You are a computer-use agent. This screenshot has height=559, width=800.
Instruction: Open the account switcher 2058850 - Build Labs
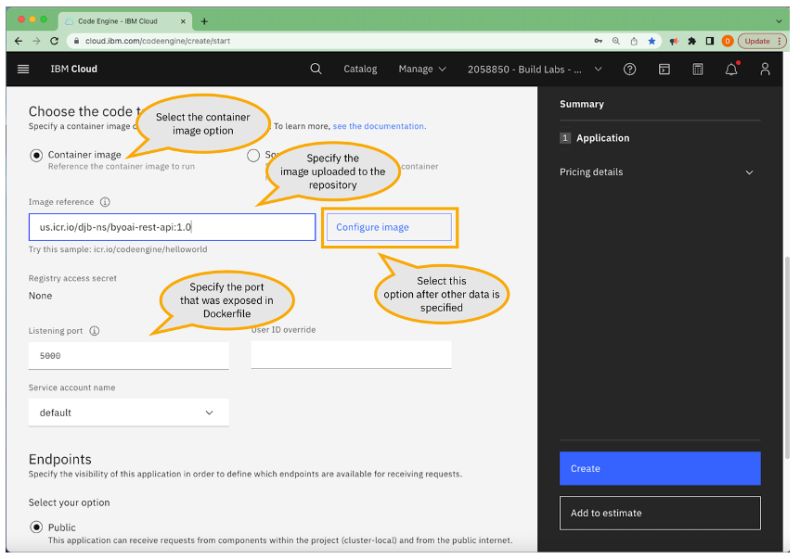click(x=535, y=69)
